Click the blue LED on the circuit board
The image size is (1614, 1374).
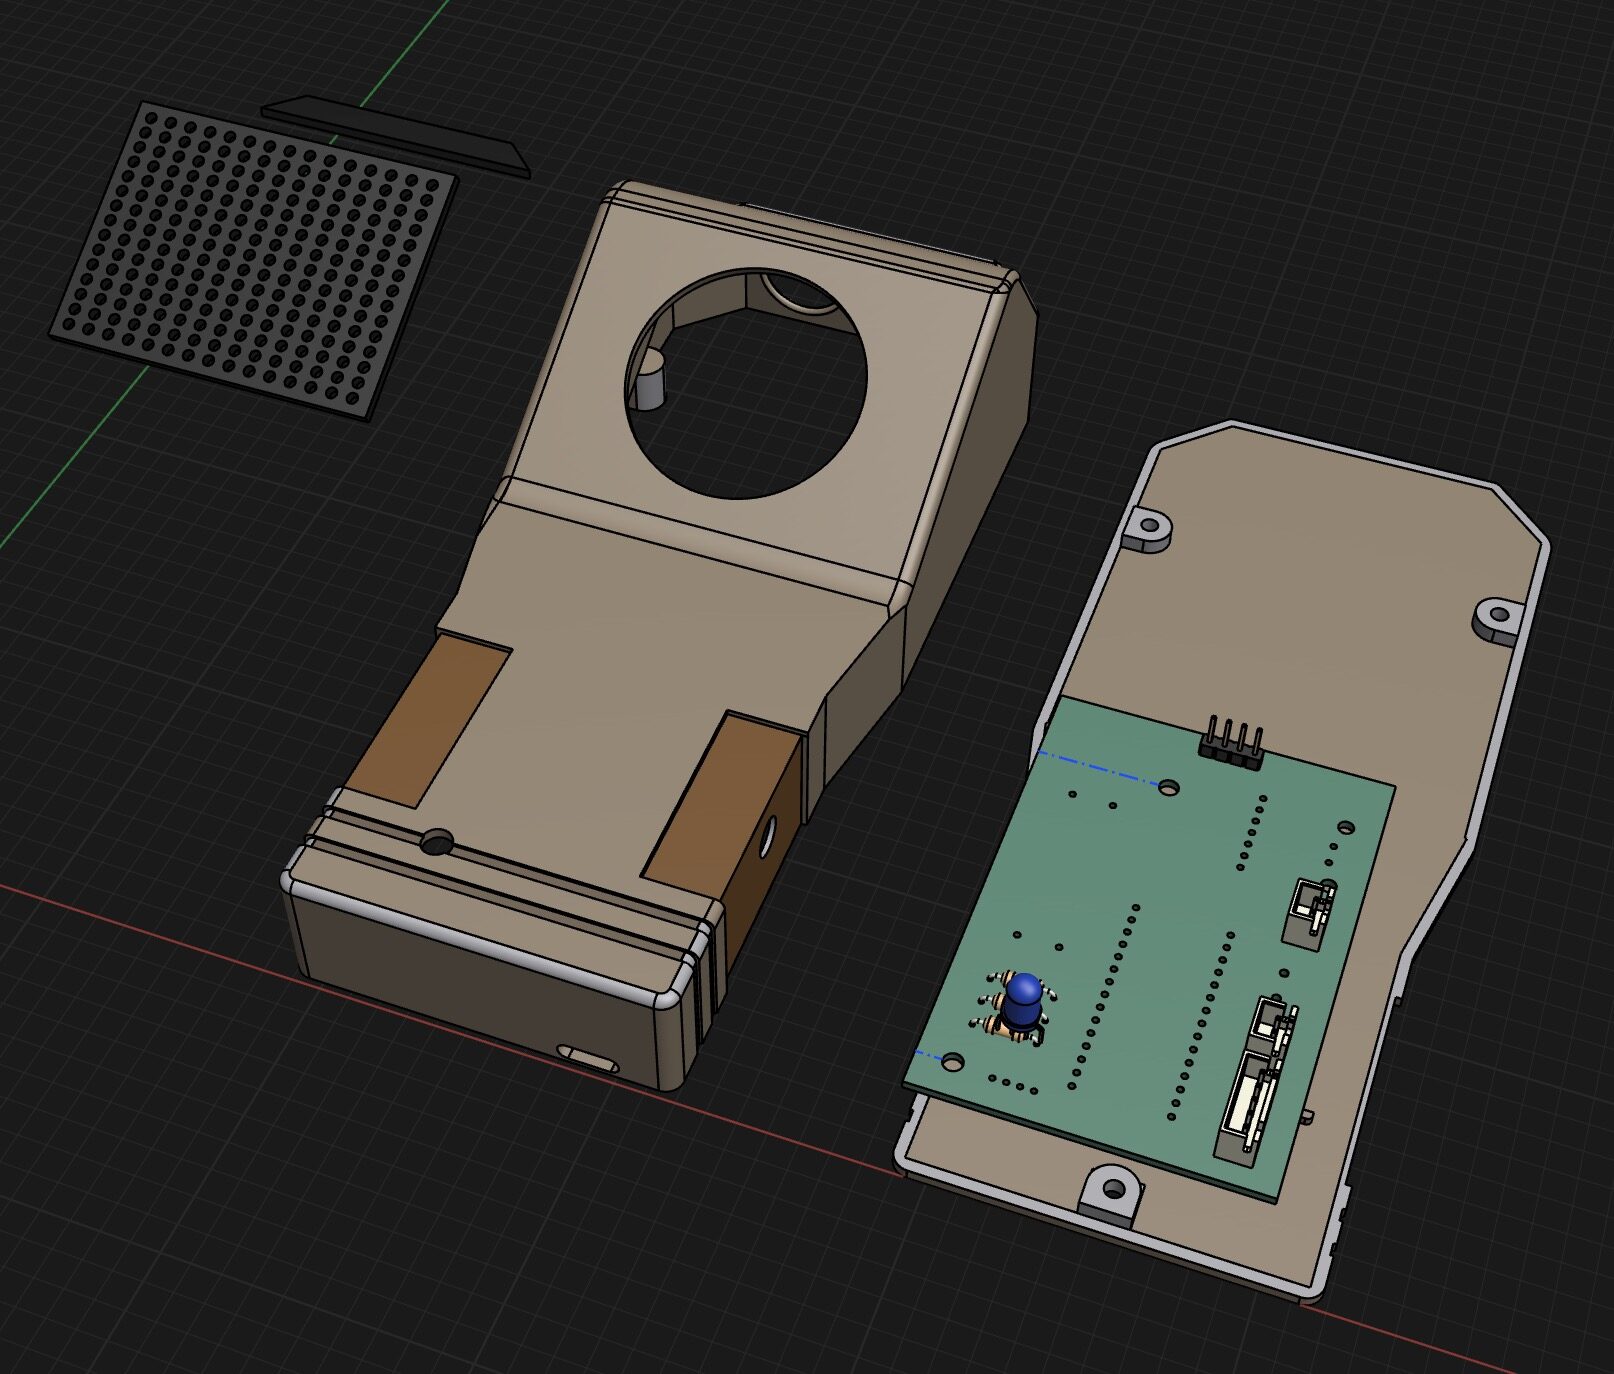click(1023, 1003)
